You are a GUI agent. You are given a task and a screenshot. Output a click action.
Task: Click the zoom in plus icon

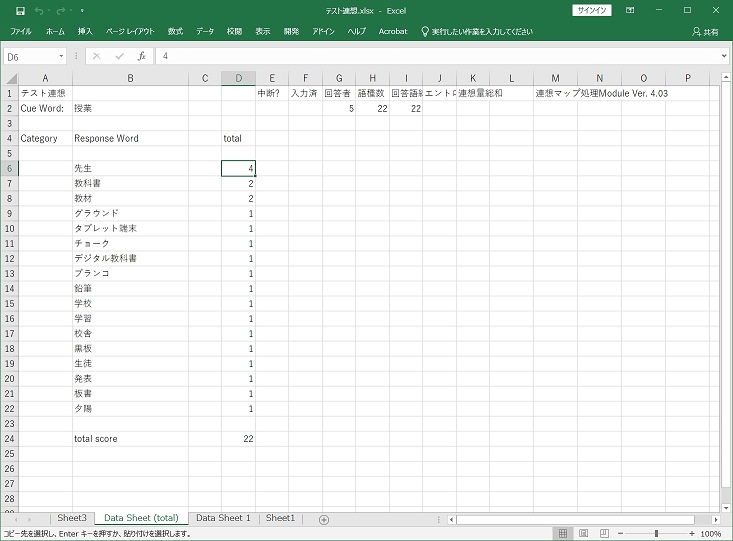point(691,534)
